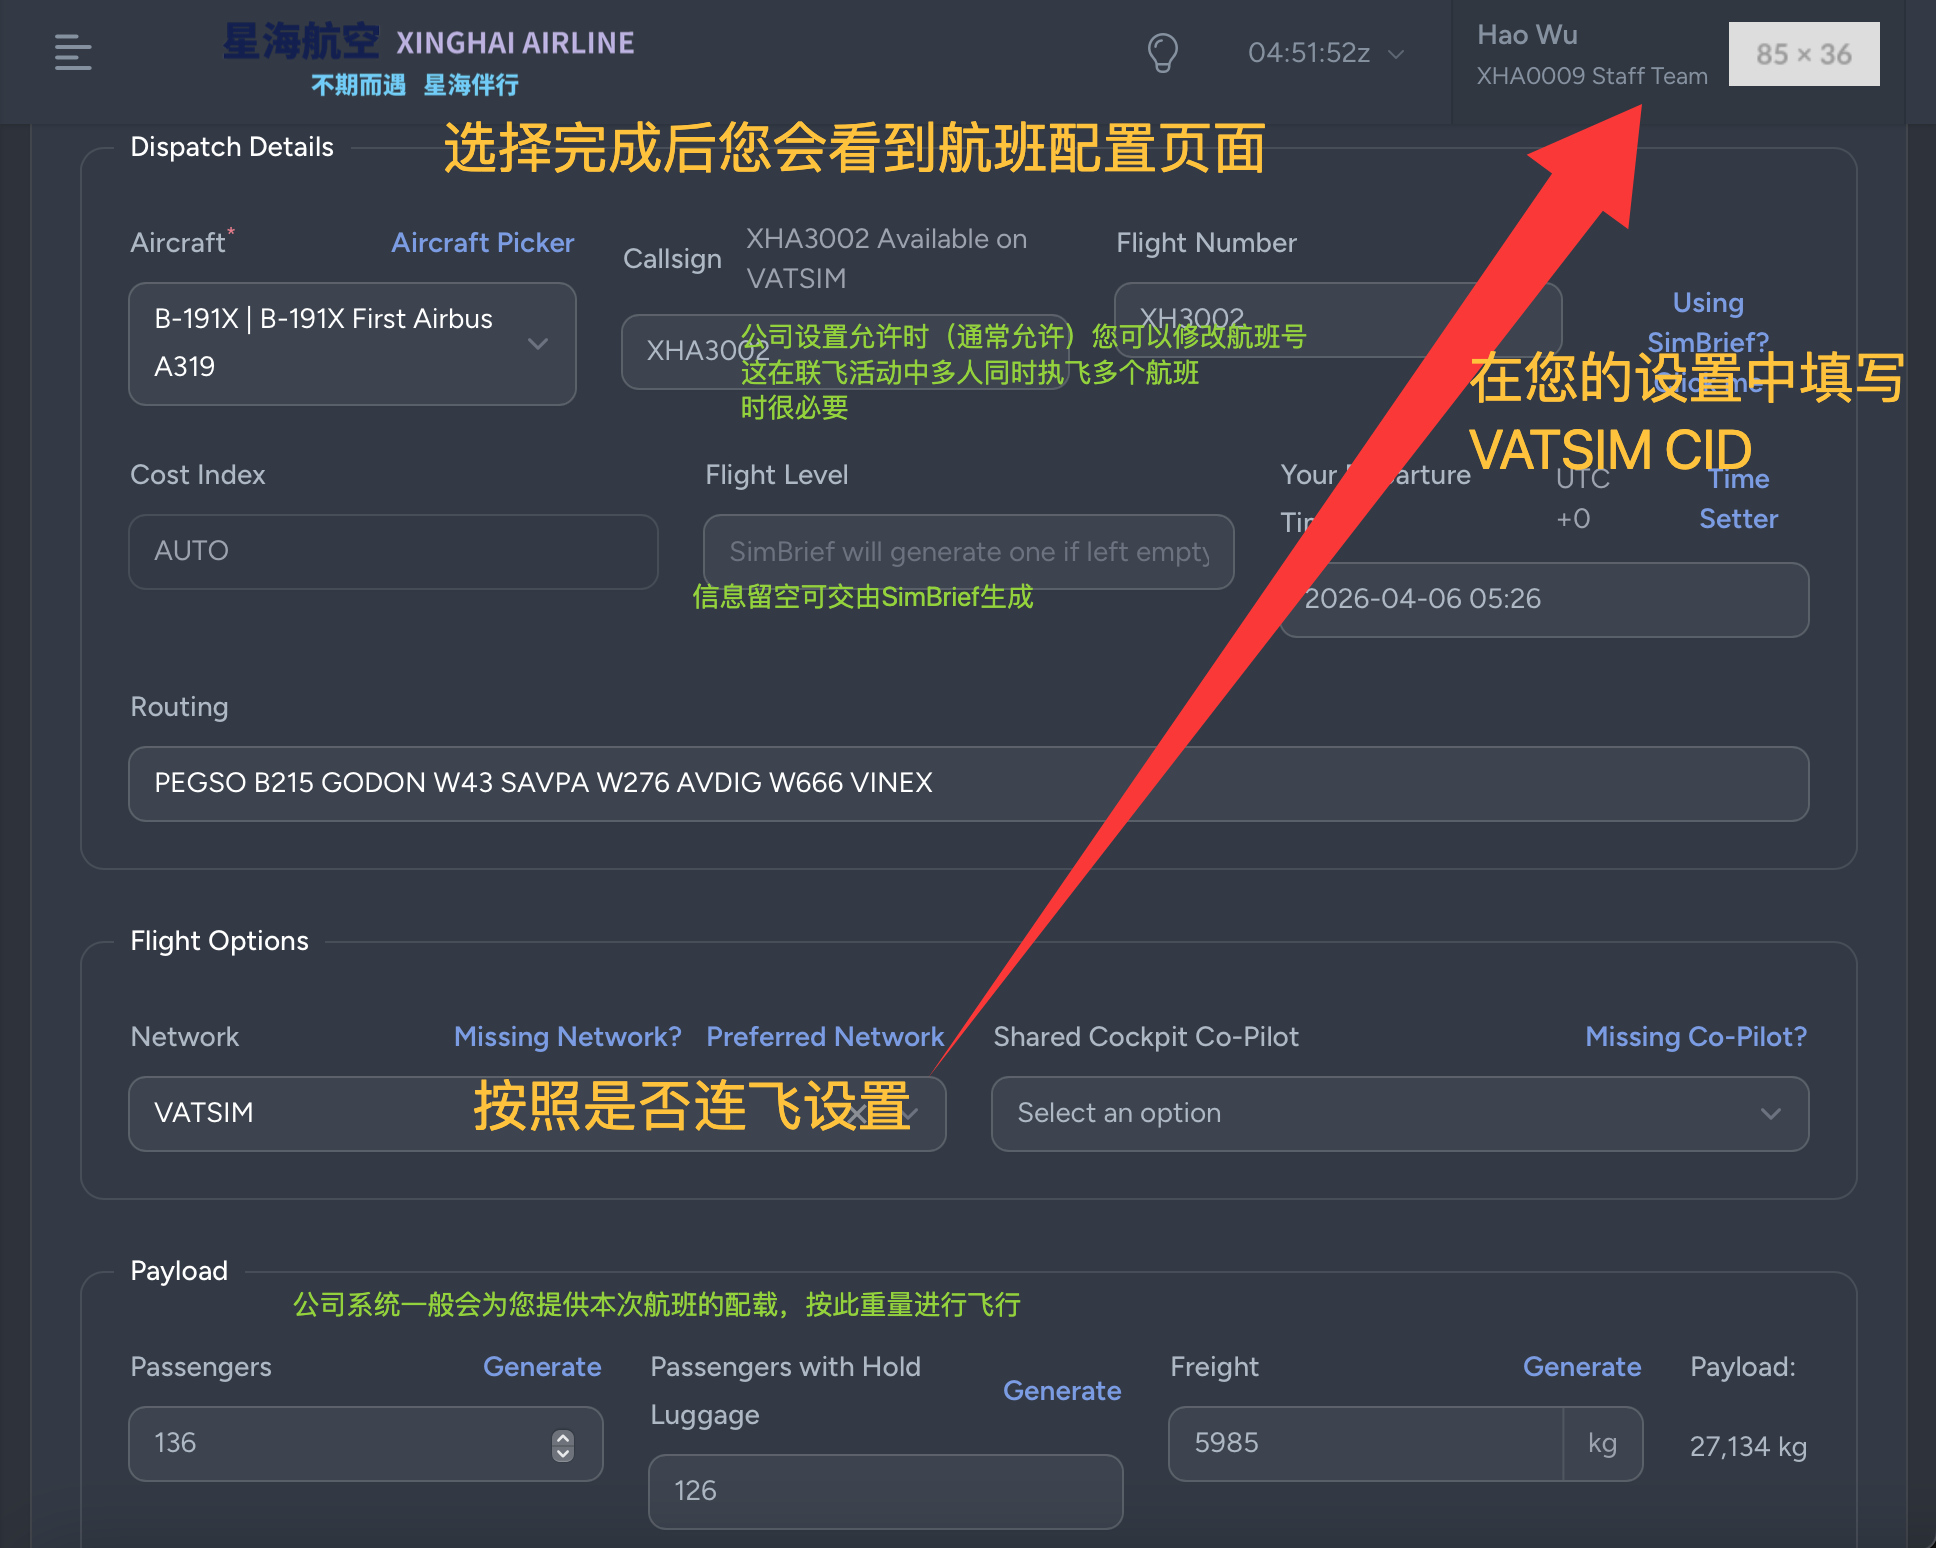
Task: Open Hao Wu user profile menu
Action: coord(1592,55)
